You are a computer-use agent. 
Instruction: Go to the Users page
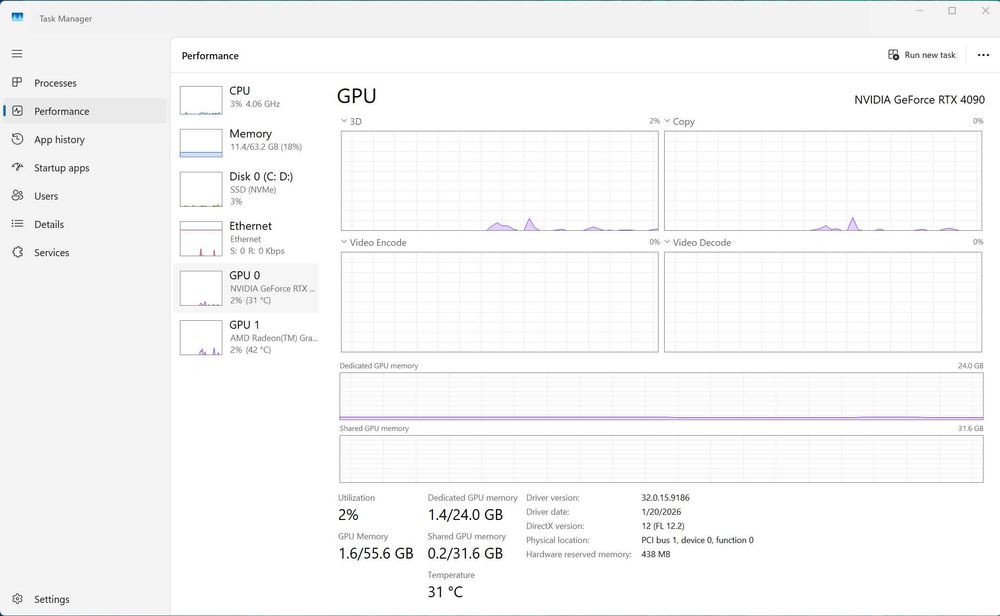46,196
